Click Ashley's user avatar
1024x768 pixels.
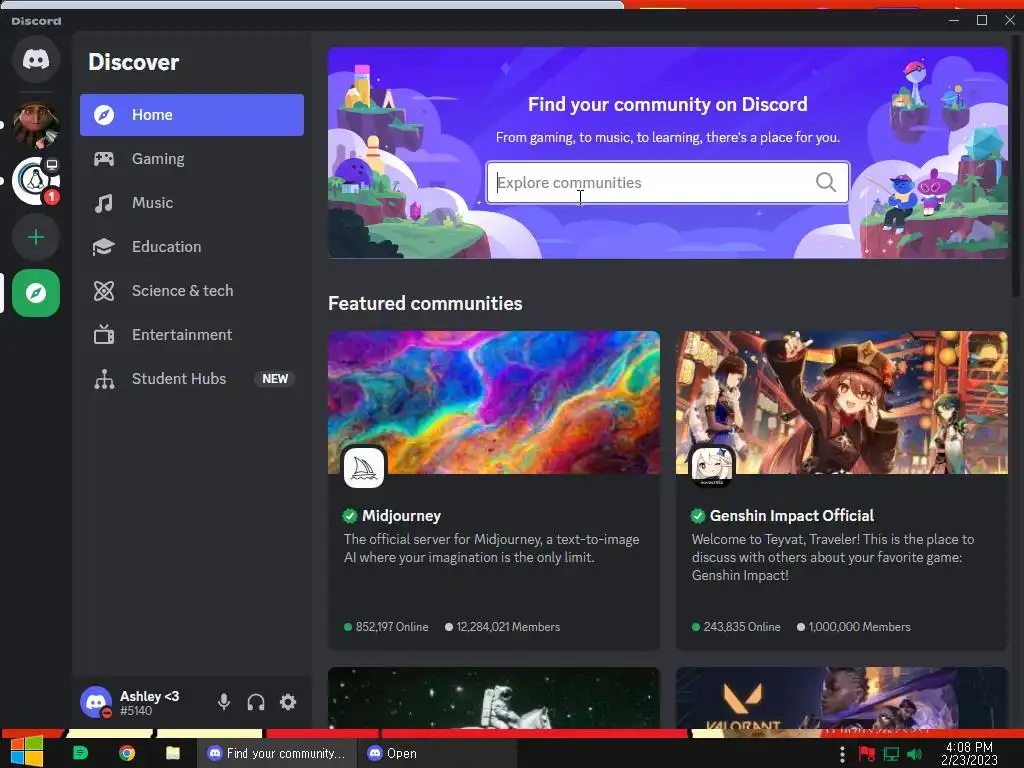pyautogui.click(x=96, y=702)
